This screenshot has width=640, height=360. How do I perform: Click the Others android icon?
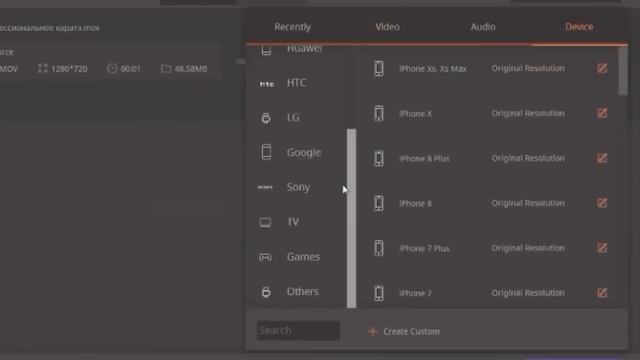[266, 292]
